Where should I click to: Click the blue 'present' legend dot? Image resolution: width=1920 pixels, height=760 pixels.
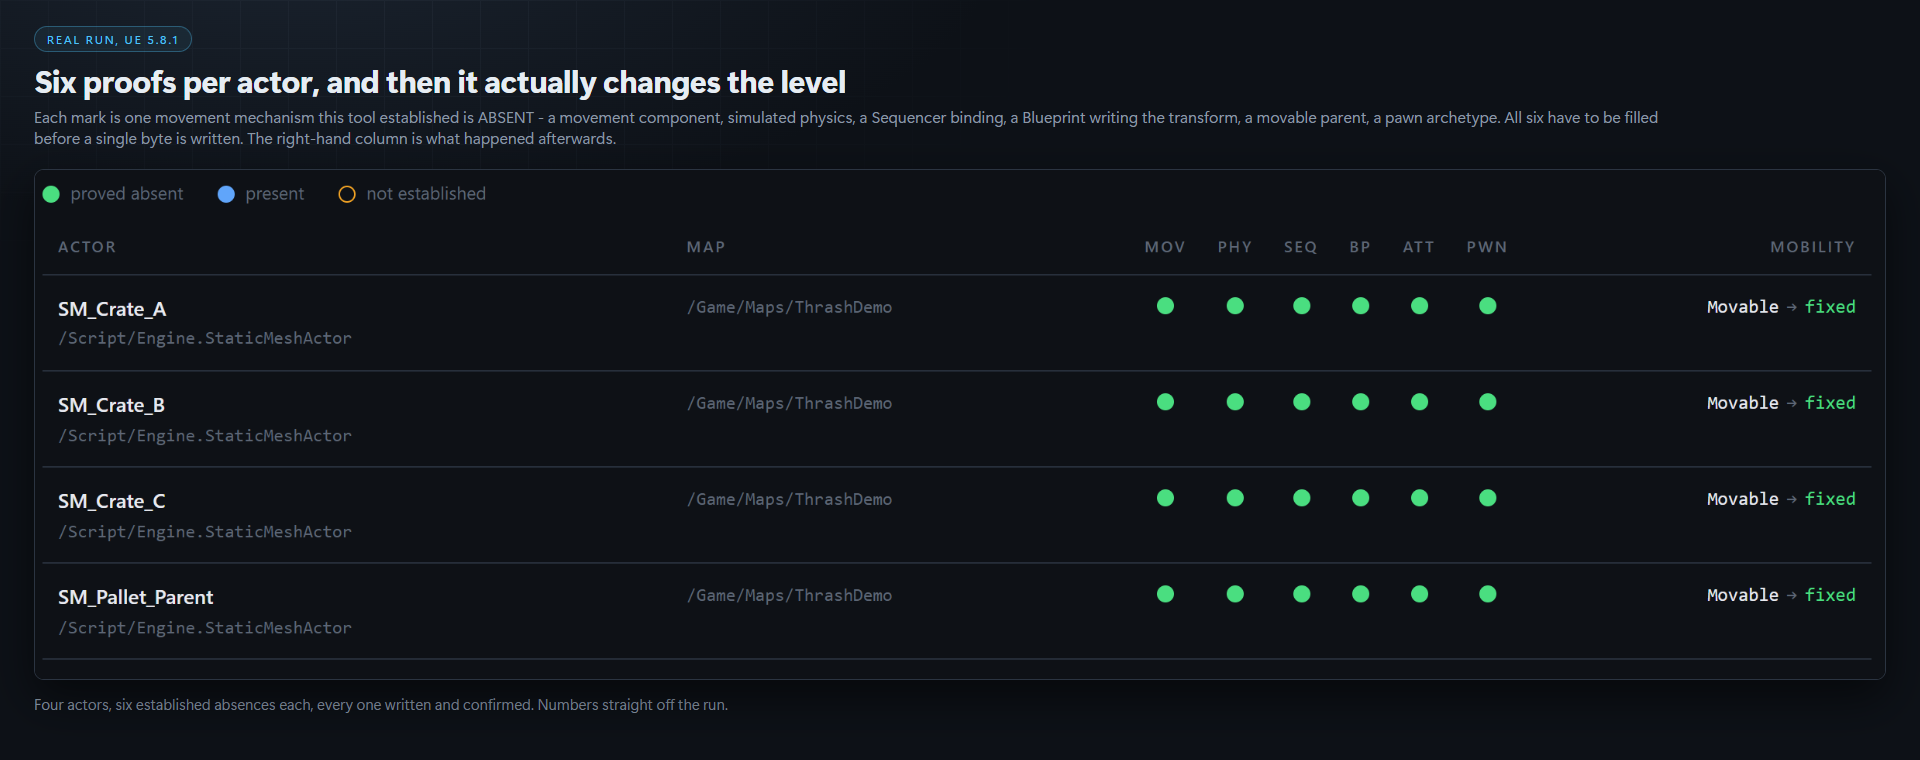[x=226, y=194]
